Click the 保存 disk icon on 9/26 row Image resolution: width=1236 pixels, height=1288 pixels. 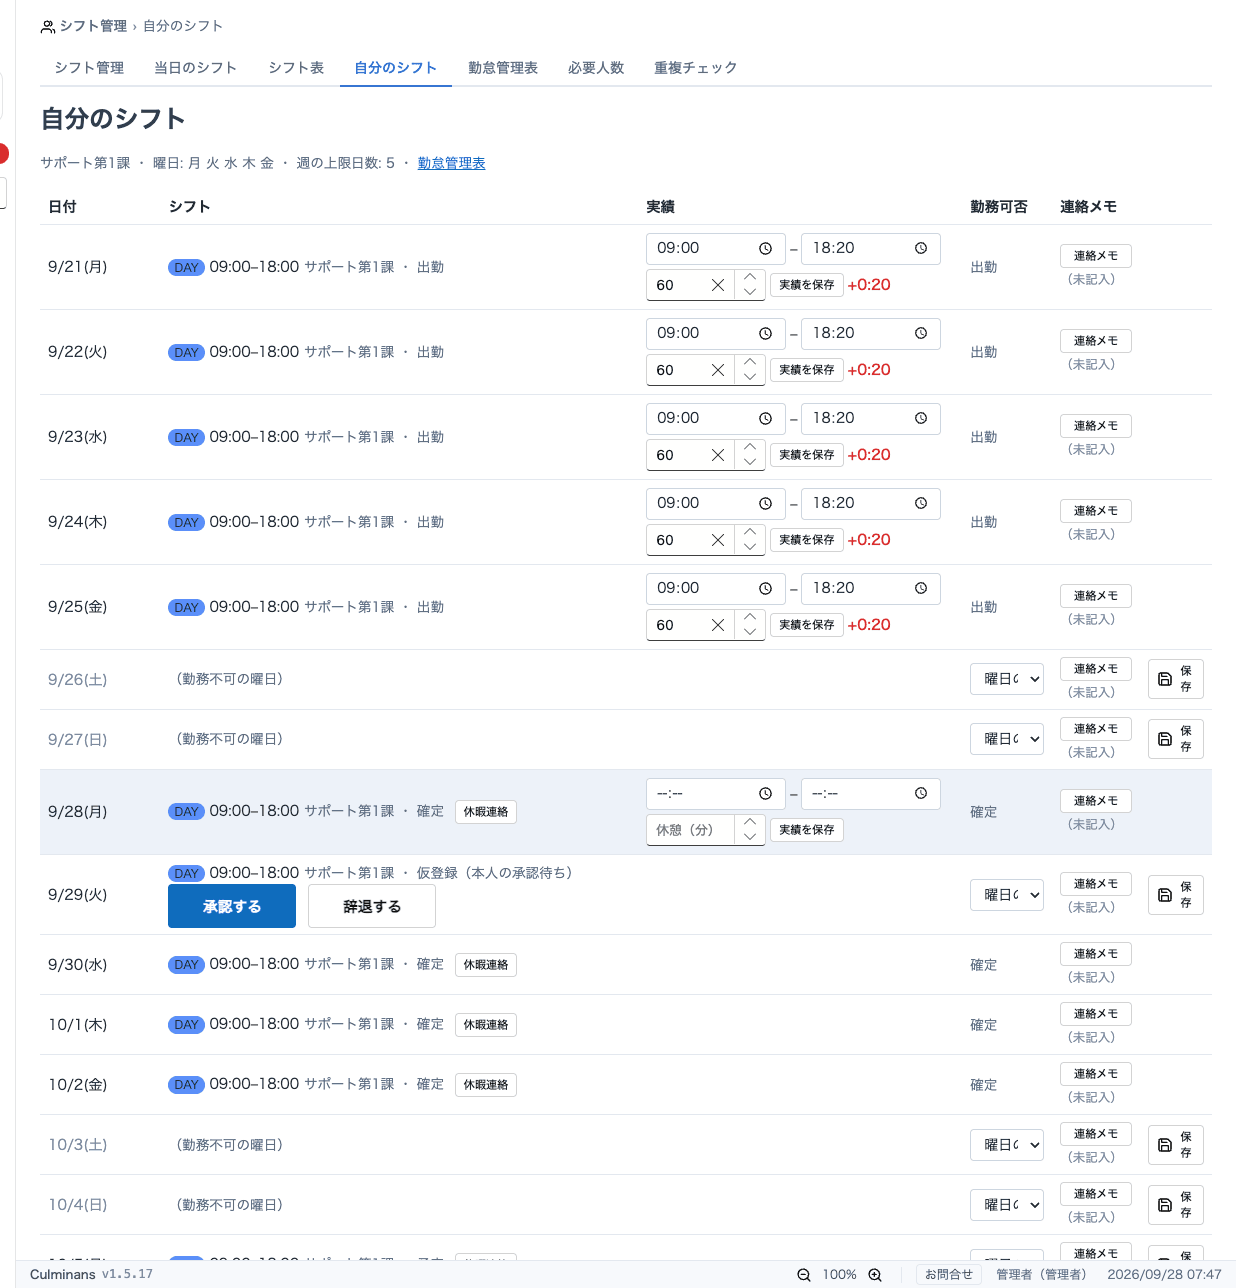(x=1165, y=679)
